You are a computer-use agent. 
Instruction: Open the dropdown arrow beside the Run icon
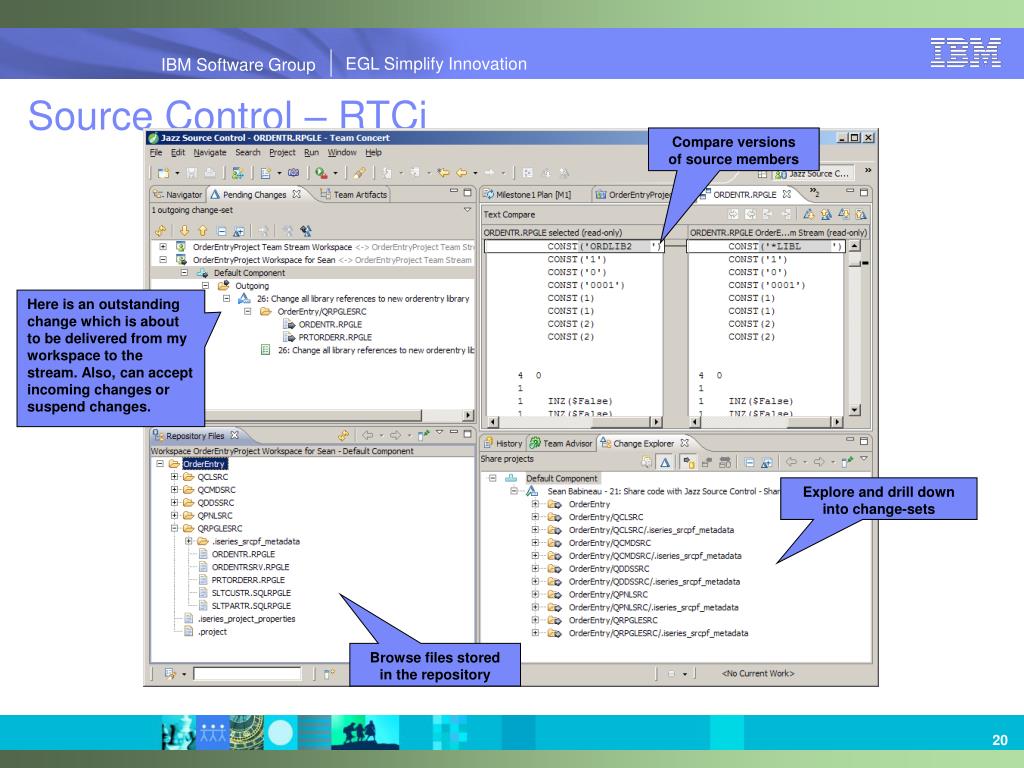[x=336, y=173]
